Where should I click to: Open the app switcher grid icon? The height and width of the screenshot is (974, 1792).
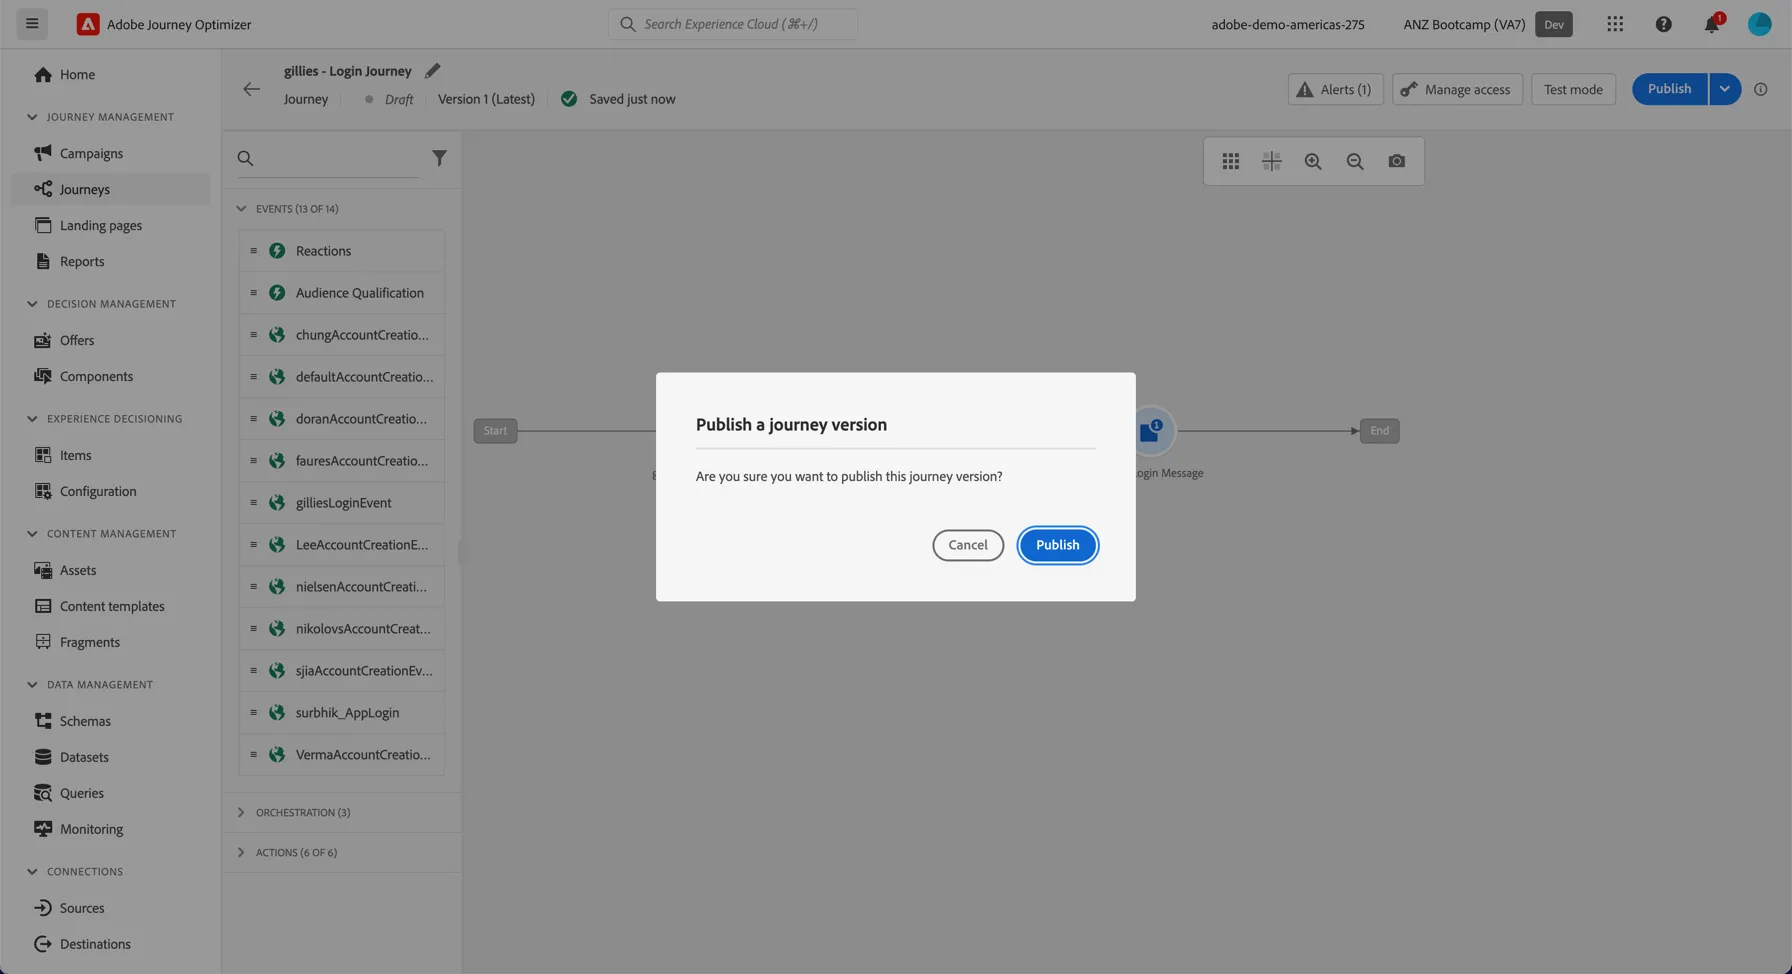1615,24
